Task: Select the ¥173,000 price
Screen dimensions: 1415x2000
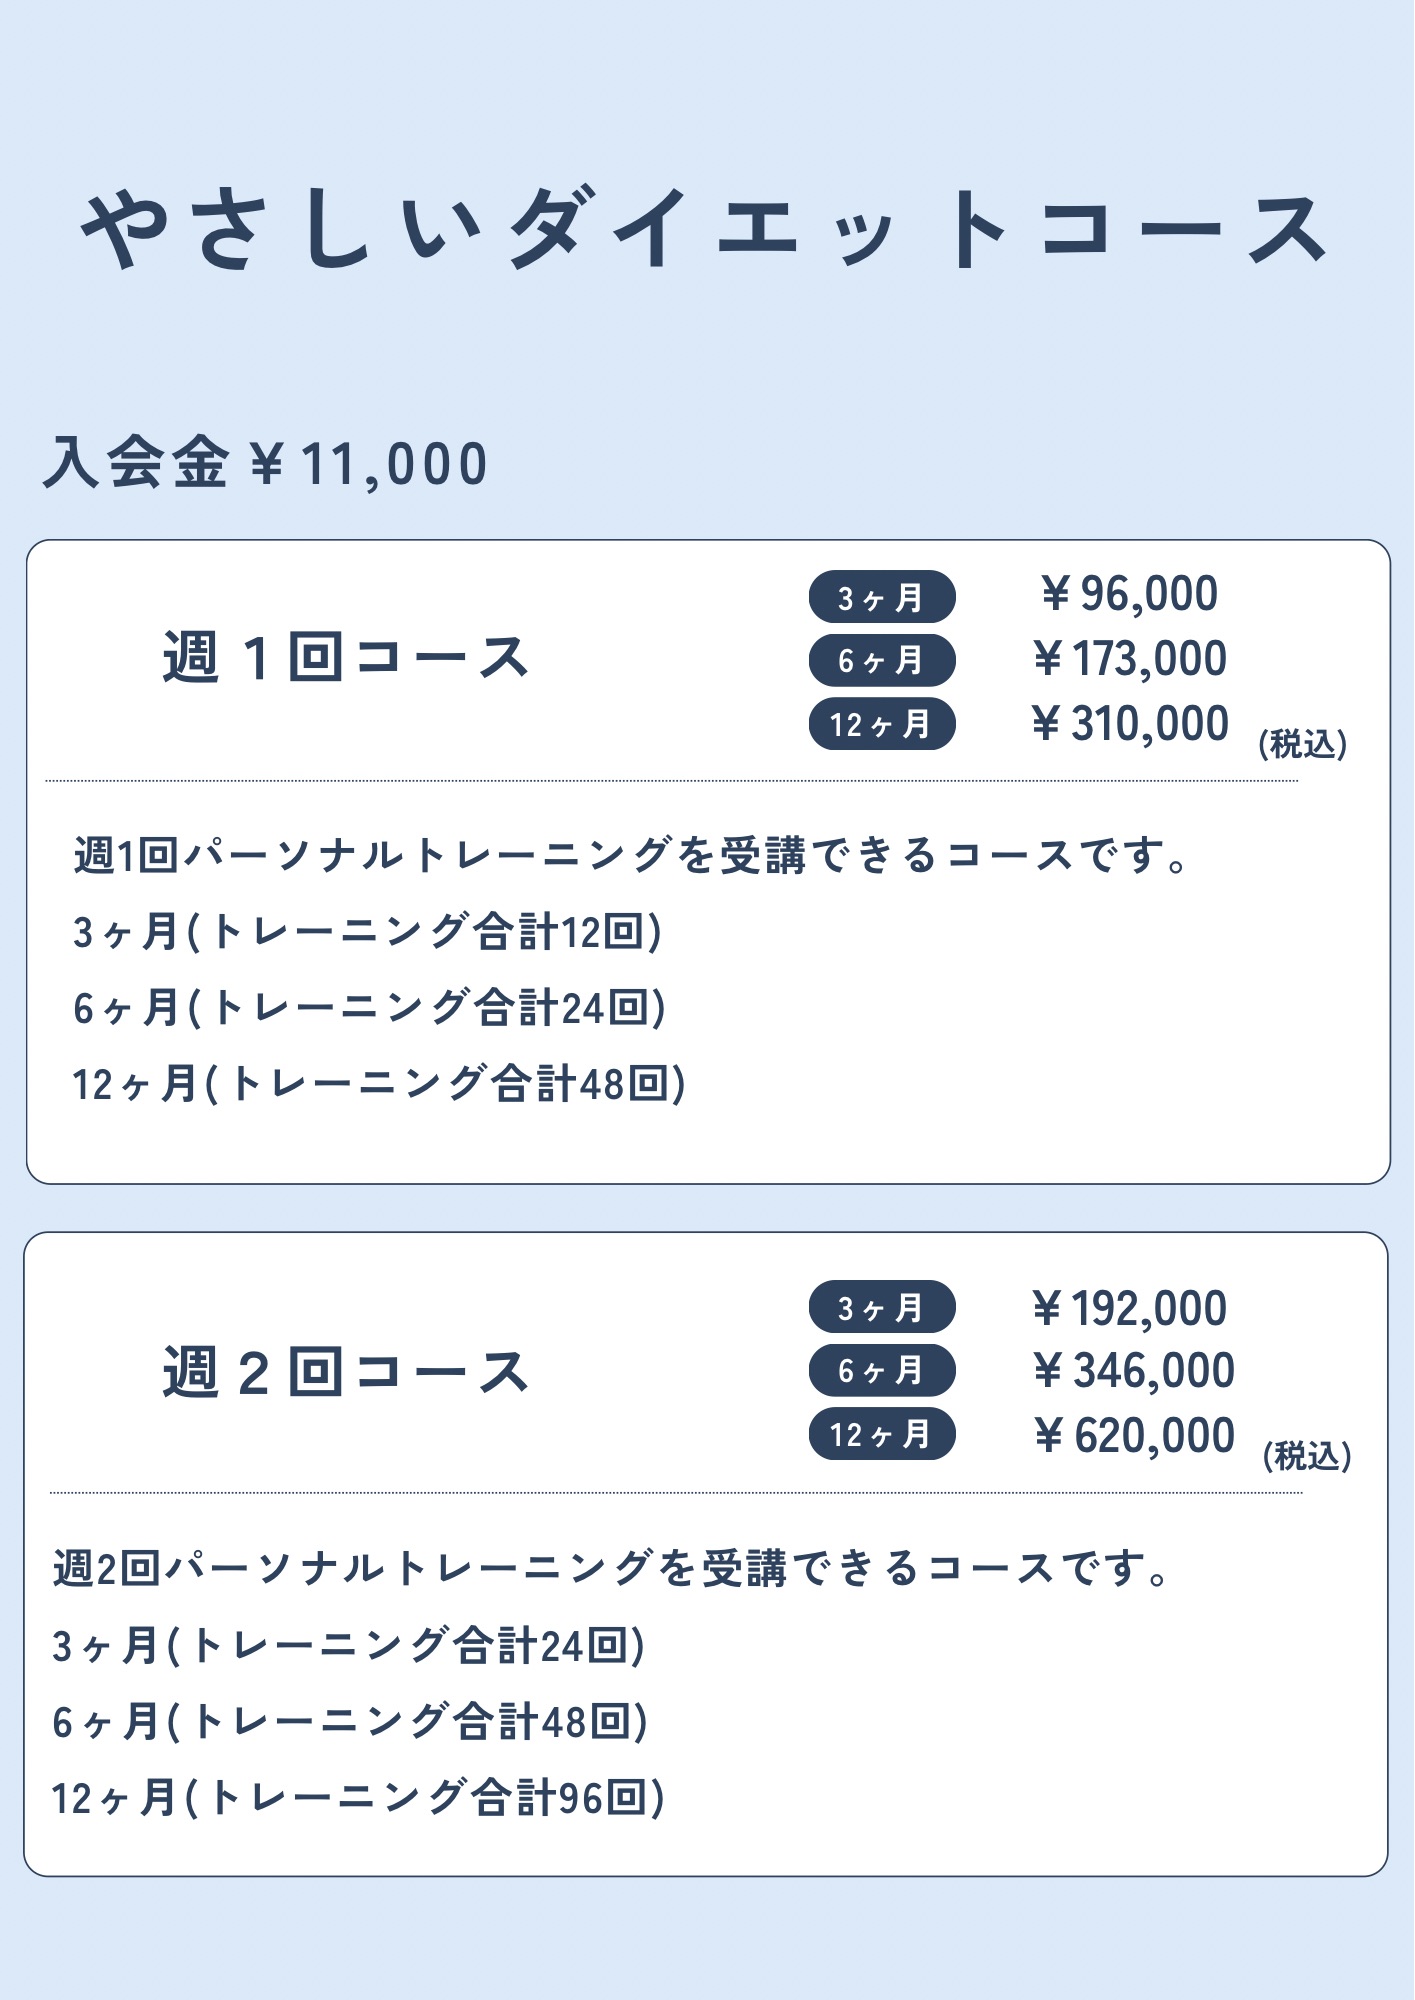Action: click(1129, 659)
